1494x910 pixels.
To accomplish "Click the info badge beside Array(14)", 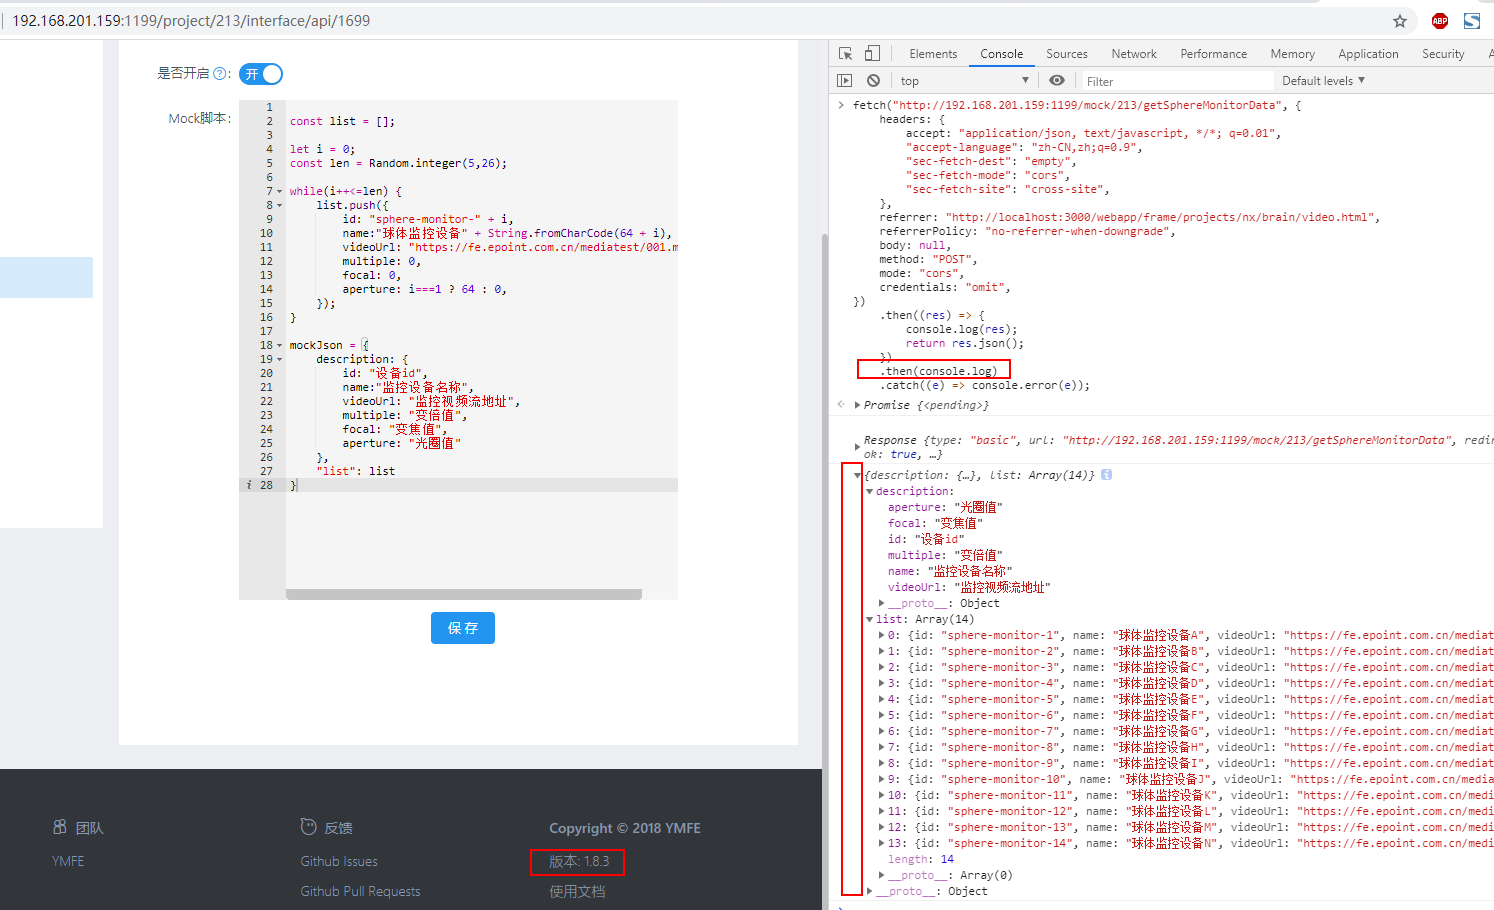I will coord(1106,475).
